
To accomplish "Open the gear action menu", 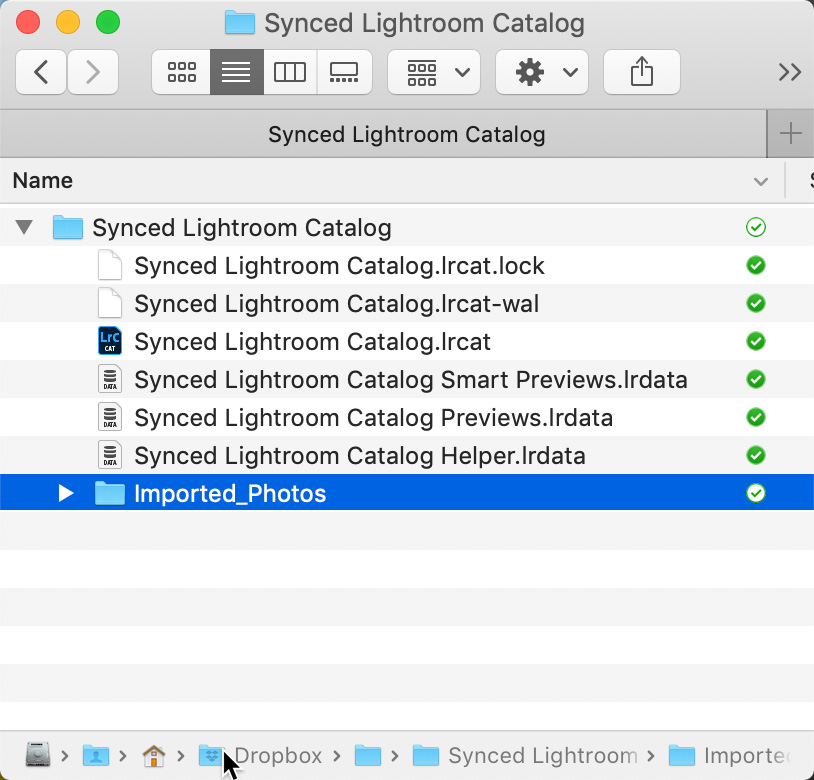I will tap(541, 72).
